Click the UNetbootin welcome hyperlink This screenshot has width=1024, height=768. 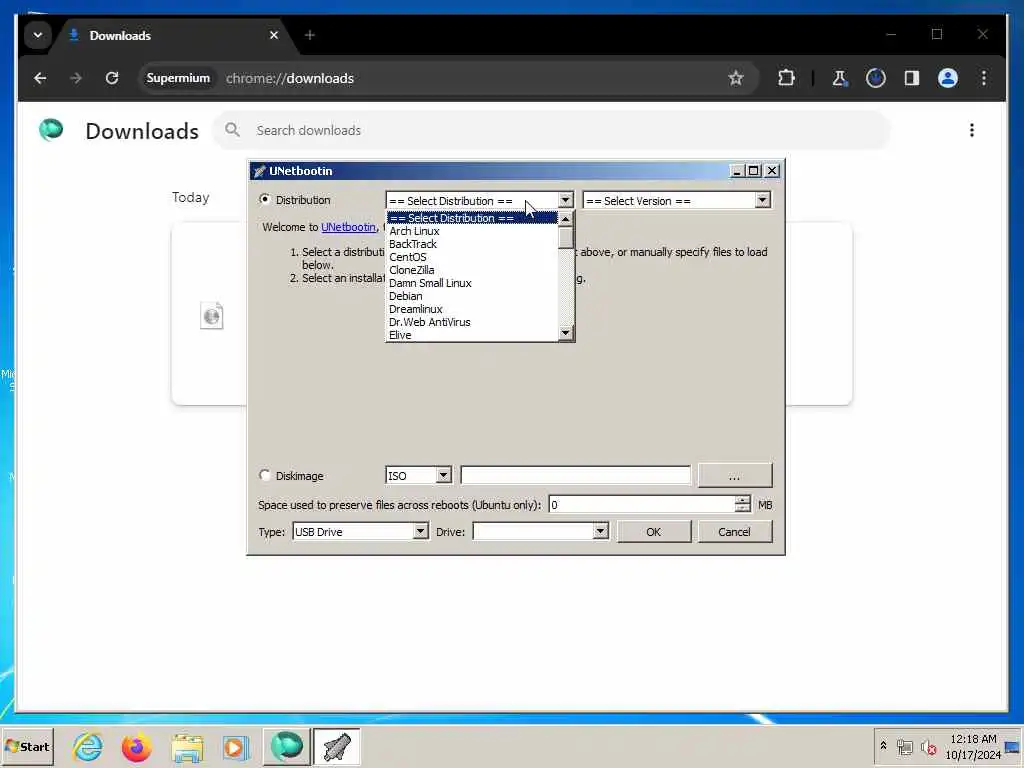[348, 227]
